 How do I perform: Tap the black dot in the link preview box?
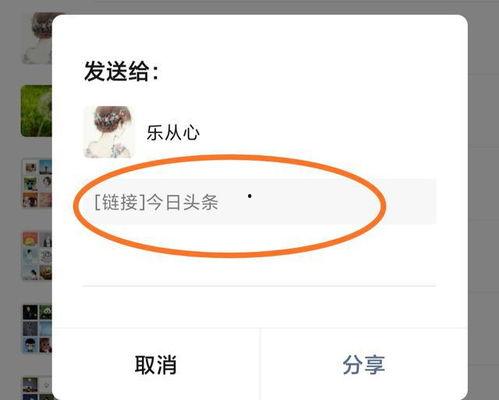250,196
